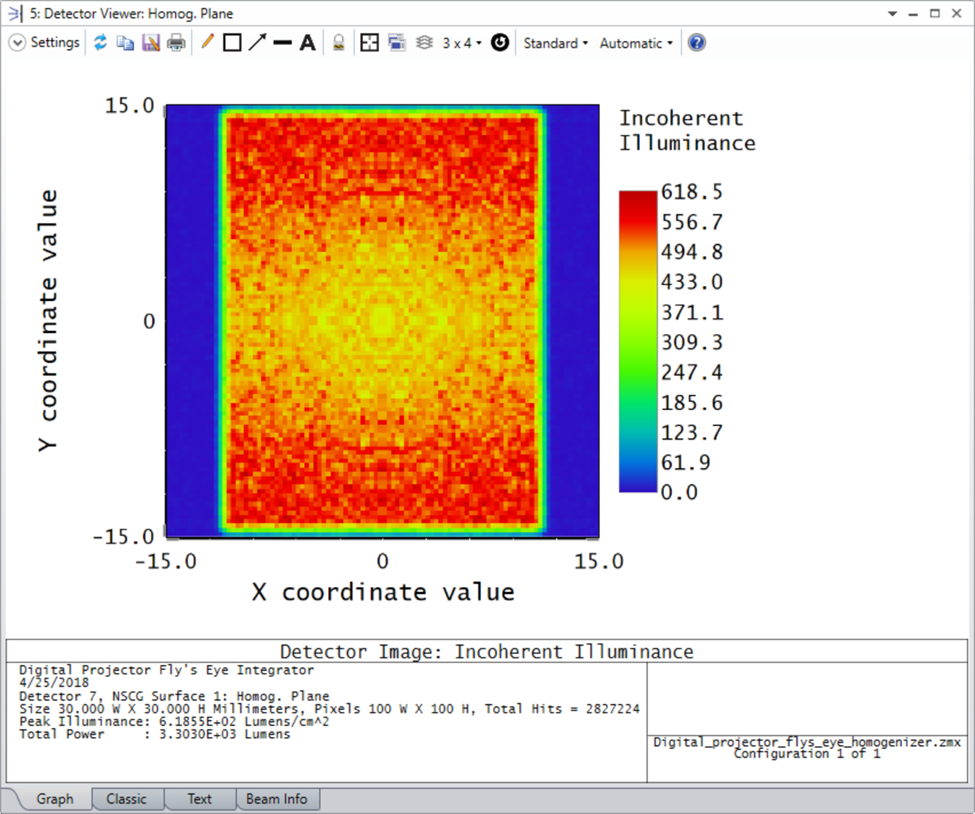Open the Settings panel expander
Screen dimensions: 975x814
click(x=17, y=42)
